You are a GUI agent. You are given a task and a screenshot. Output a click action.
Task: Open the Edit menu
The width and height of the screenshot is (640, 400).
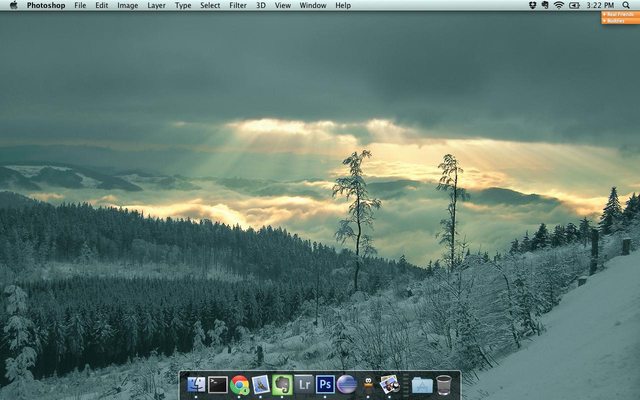tap(102, 5)
